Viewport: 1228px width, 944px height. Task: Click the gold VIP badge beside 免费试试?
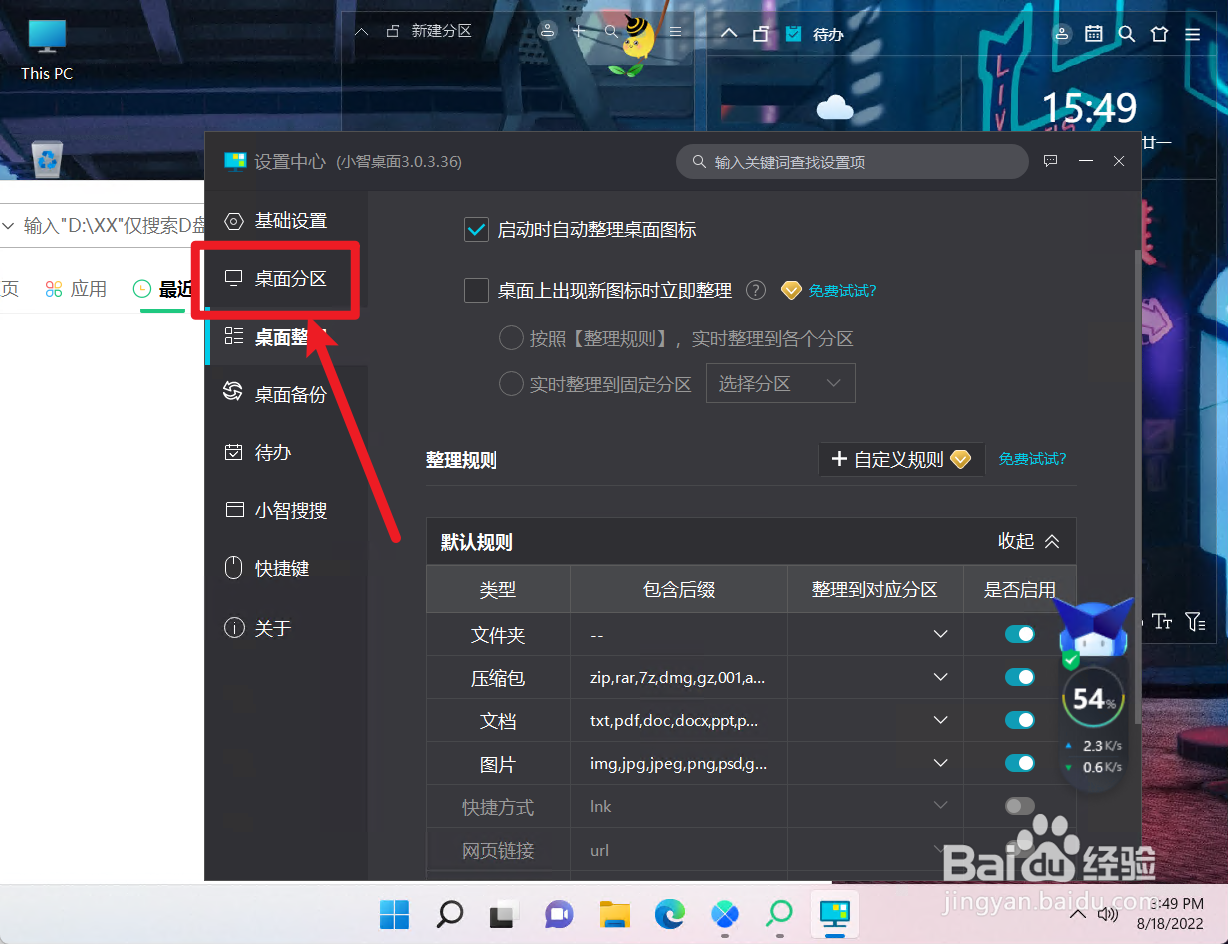[791, 291]
